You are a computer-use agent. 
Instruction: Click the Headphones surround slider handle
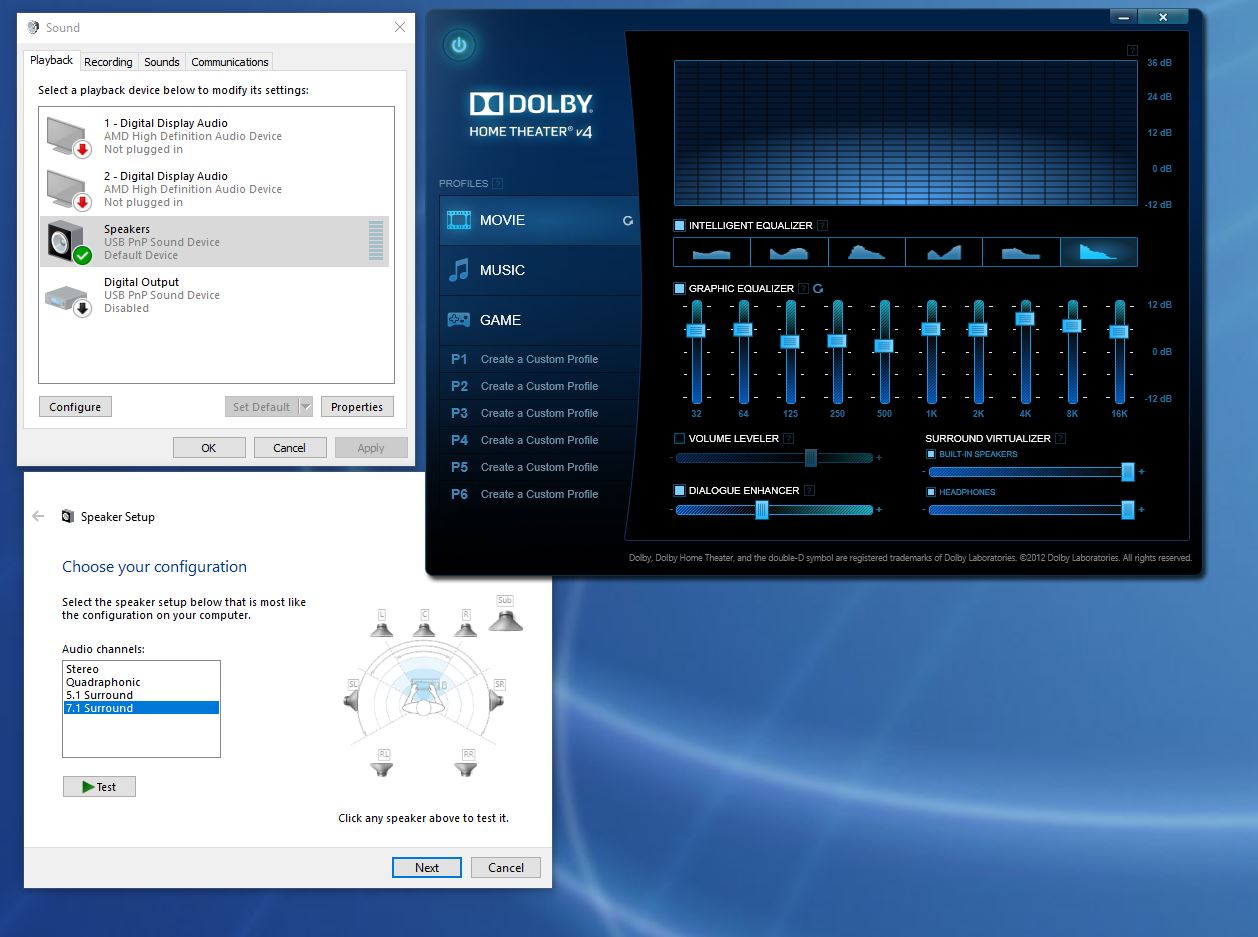1128,510
